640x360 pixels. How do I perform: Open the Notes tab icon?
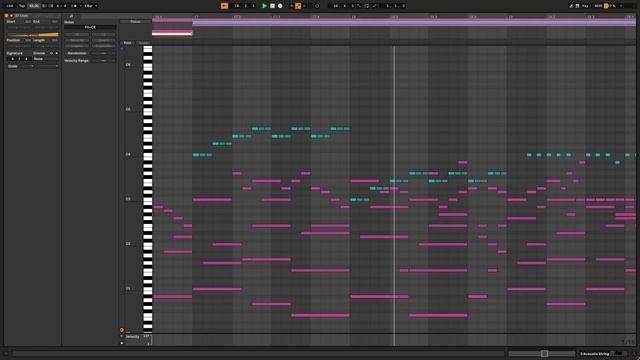(71, 16)
